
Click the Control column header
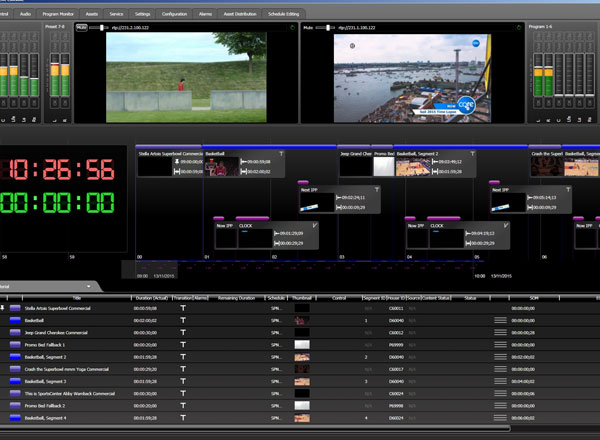pyautogui.click(x=339, y=298)
